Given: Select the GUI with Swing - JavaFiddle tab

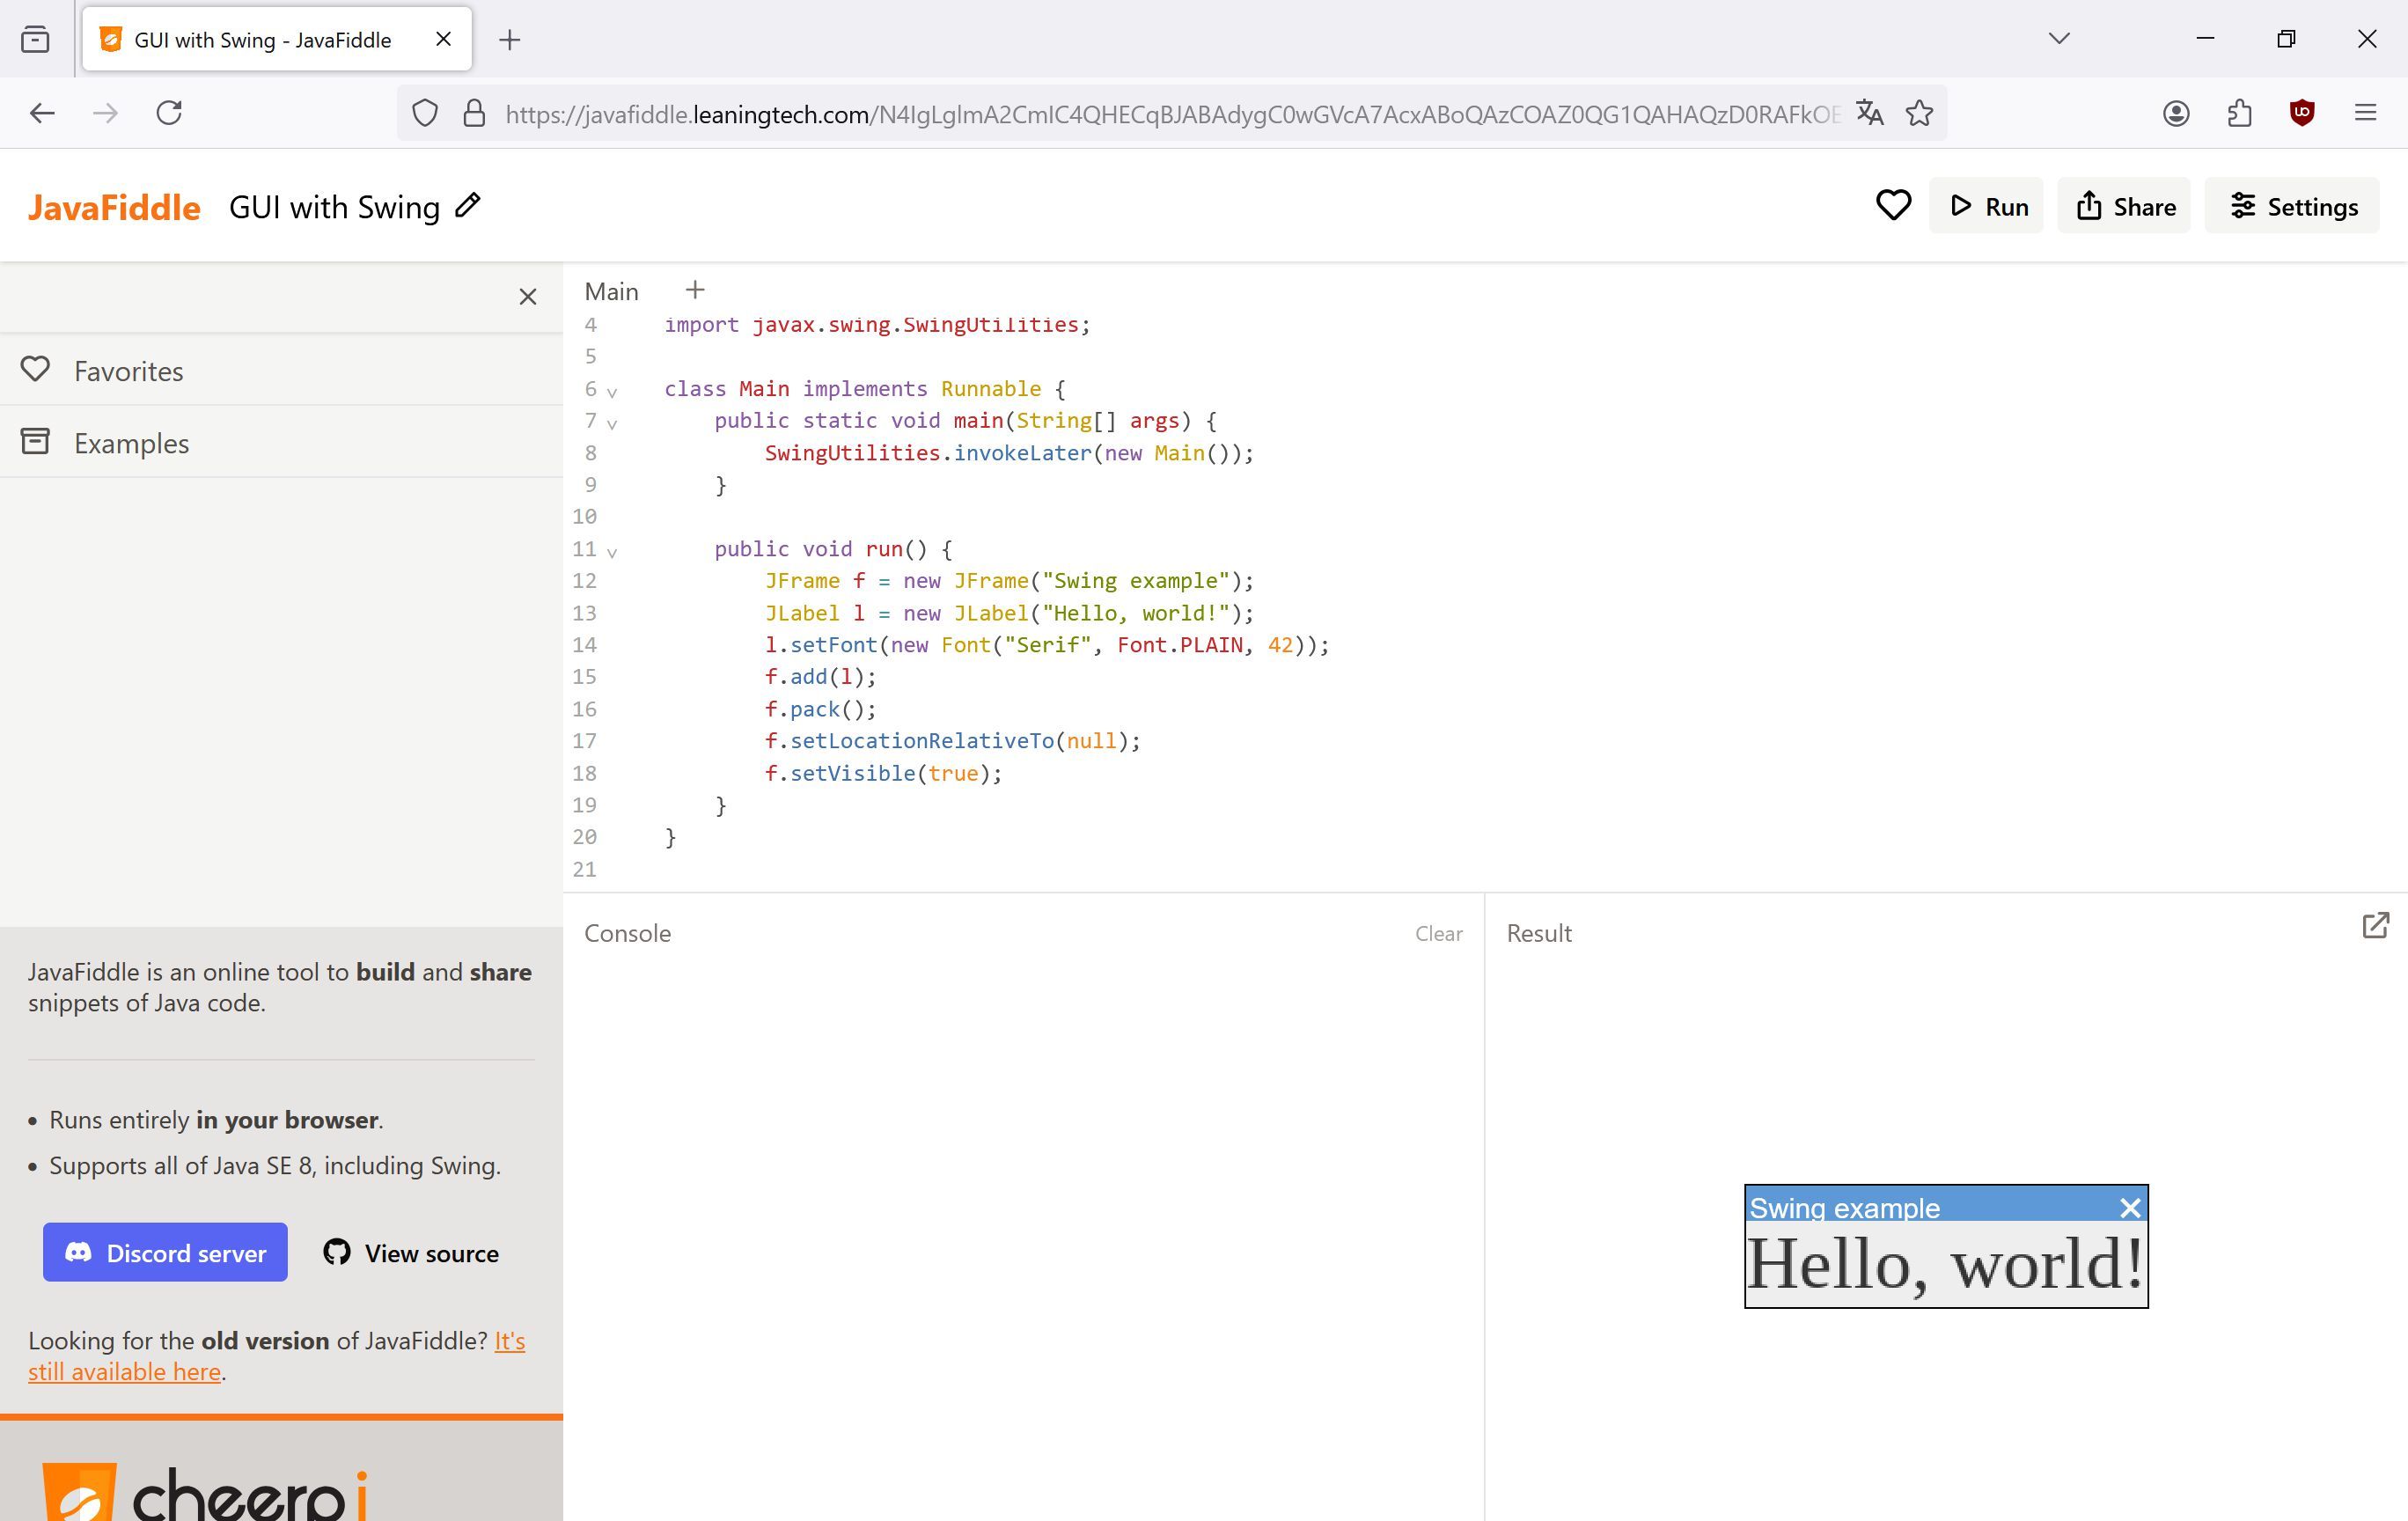Looking at the screenshot, I should (277, 39).
